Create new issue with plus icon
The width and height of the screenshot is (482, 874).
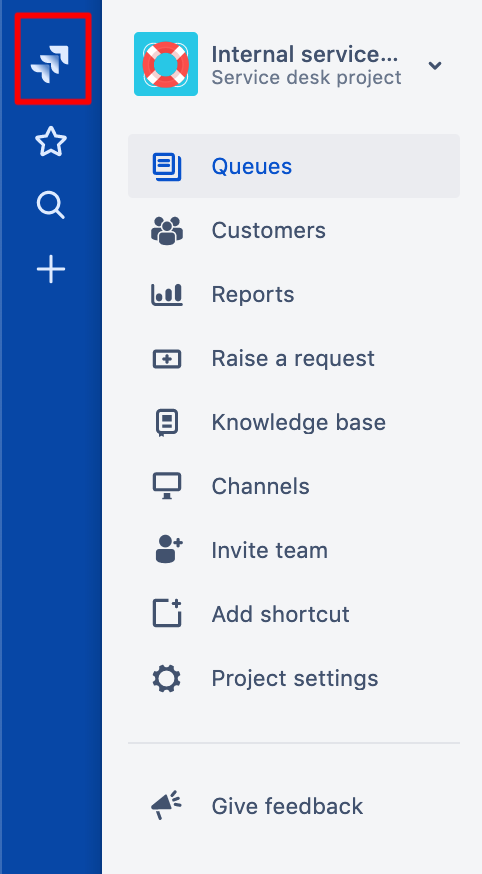(51, 269)
